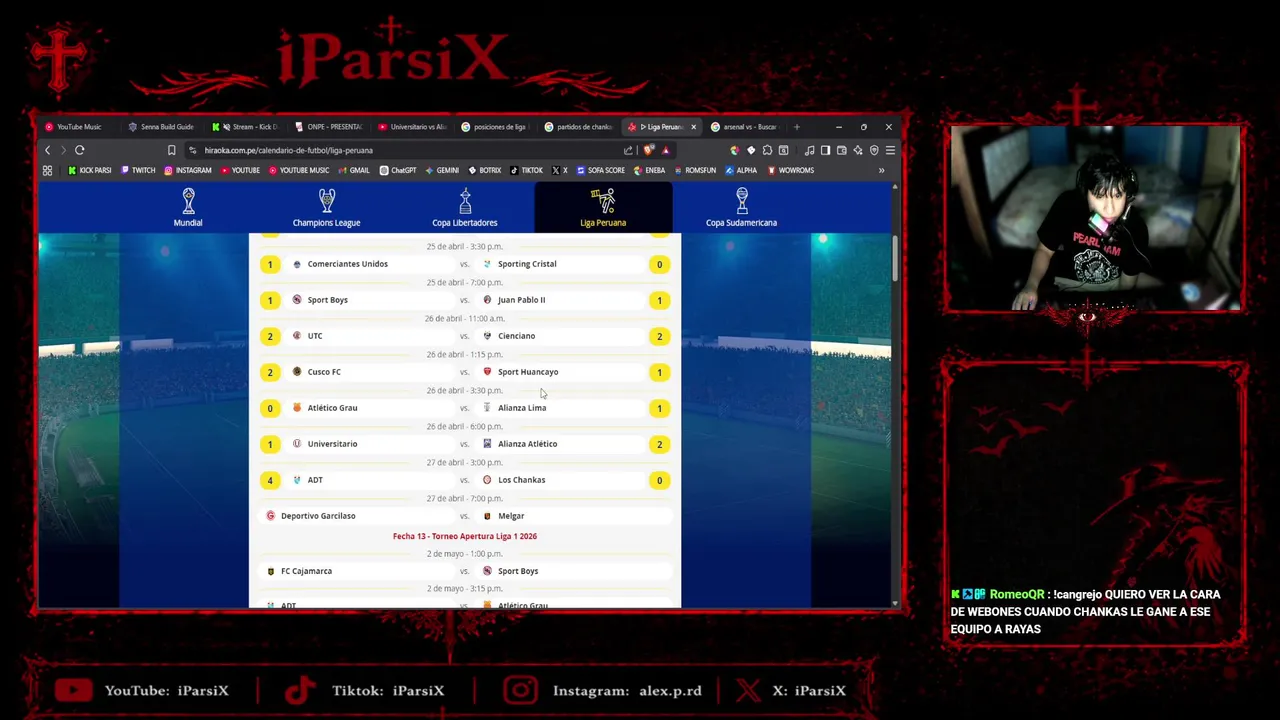Reload the current page
1280x720 pixels.
[x=79, y=150]
